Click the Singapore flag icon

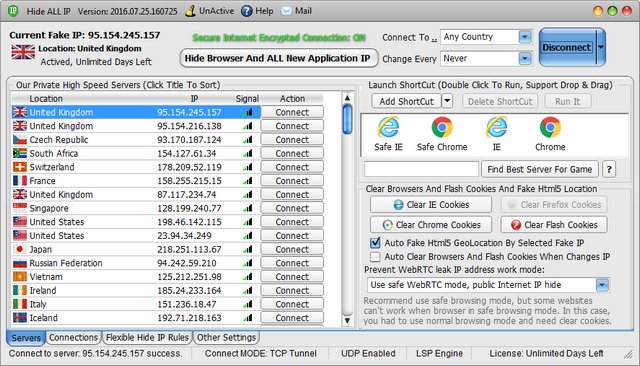(x=20, y=208)
